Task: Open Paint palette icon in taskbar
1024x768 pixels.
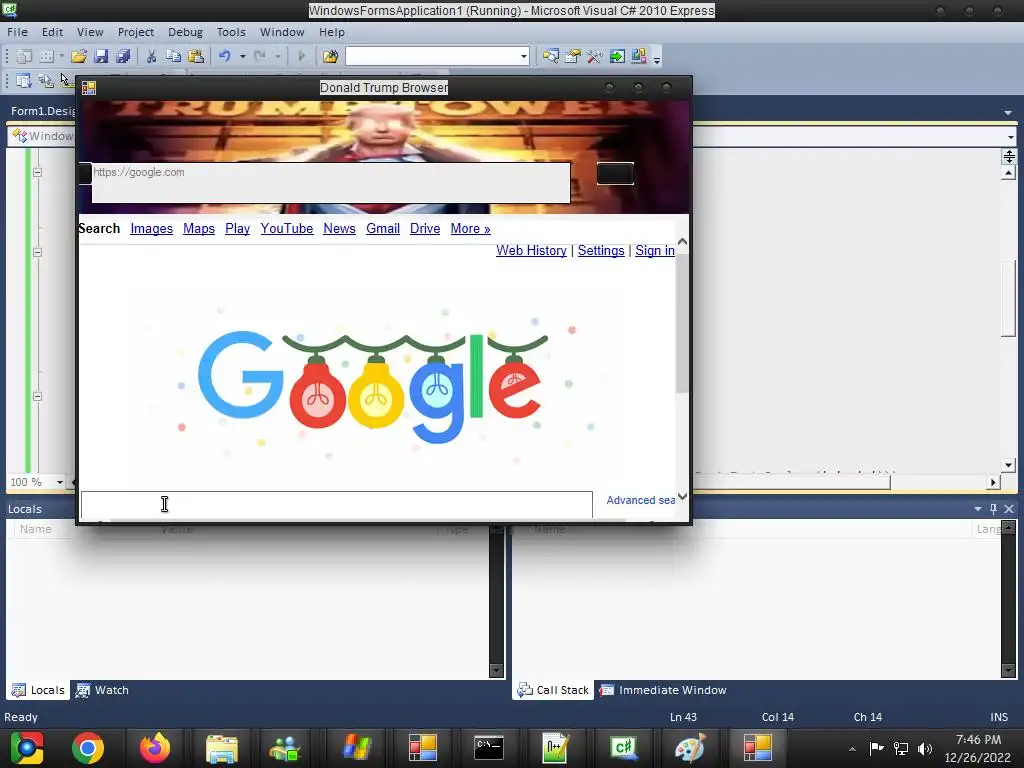Action: [690, 748]
